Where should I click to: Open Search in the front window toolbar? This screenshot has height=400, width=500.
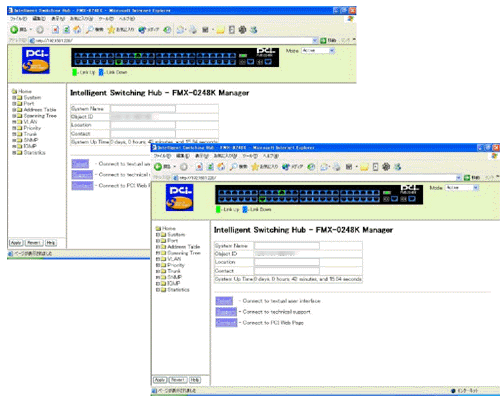coord(239,167)
